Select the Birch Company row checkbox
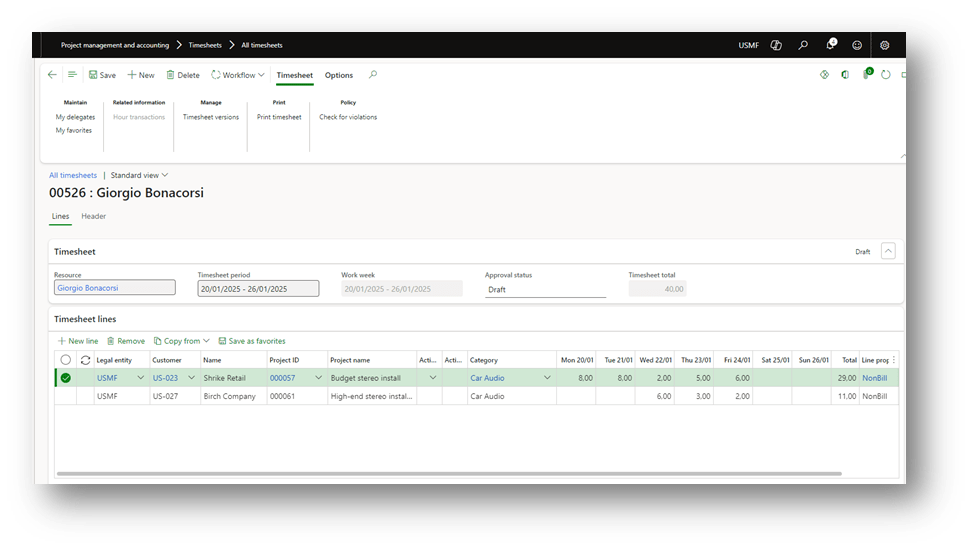 66,396
